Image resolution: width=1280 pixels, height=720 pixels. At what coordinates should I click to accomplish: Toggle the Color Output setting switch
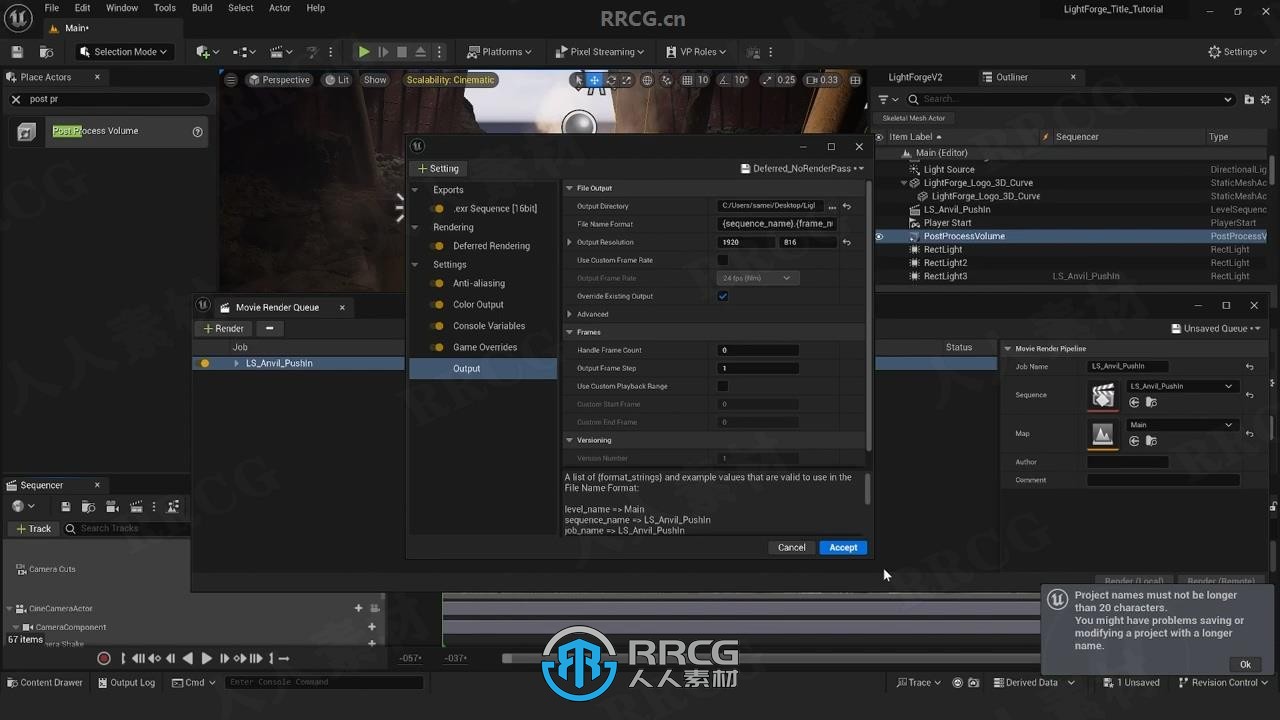[437, 305]
